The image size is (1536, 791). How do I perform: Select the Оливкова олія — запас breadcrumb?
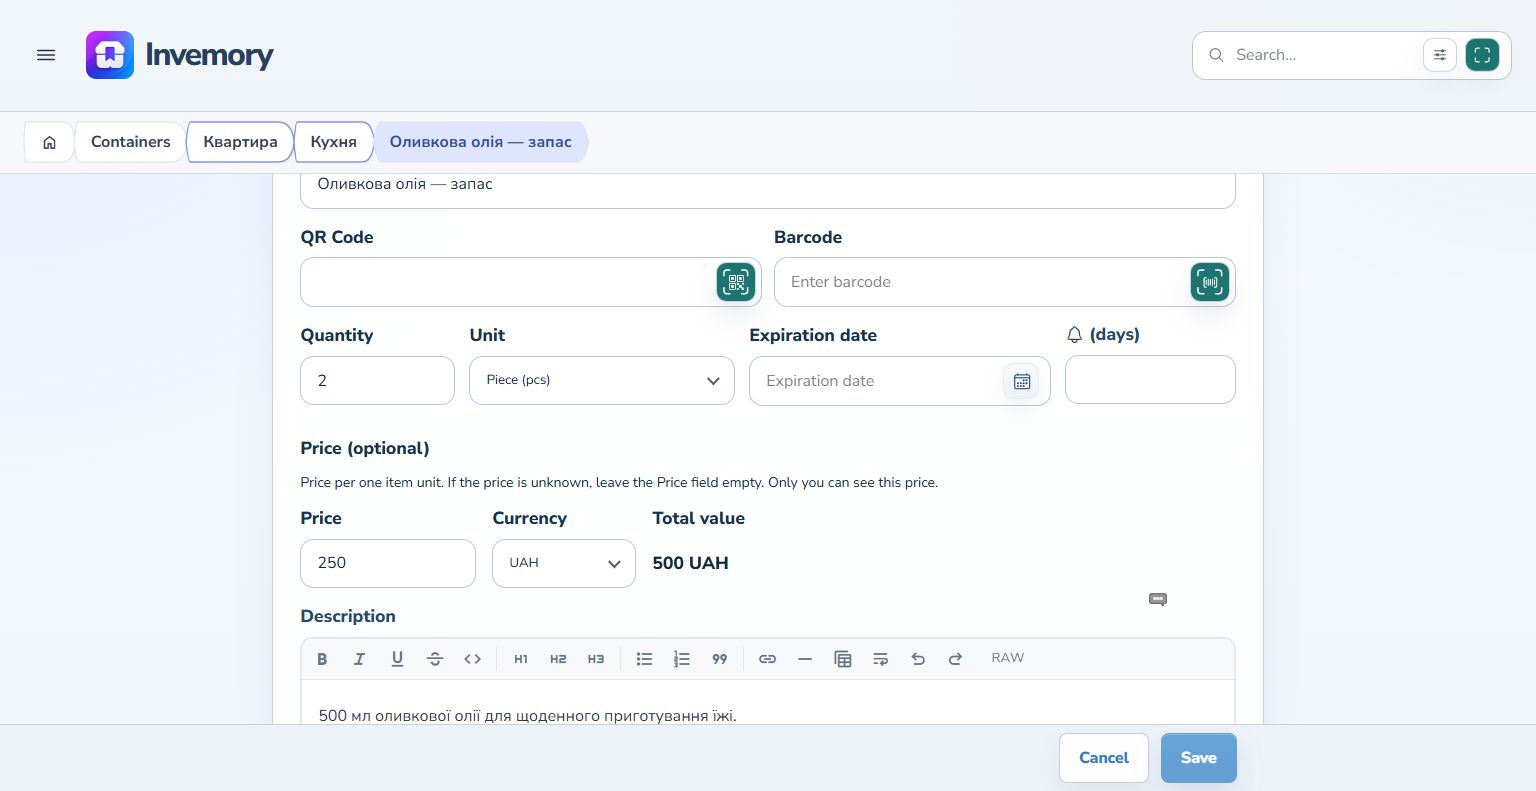coord(481,142)
